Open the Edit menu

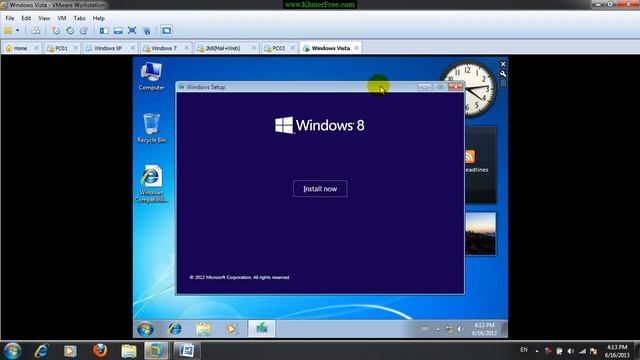pyautogui.click(x=26, y=18)
